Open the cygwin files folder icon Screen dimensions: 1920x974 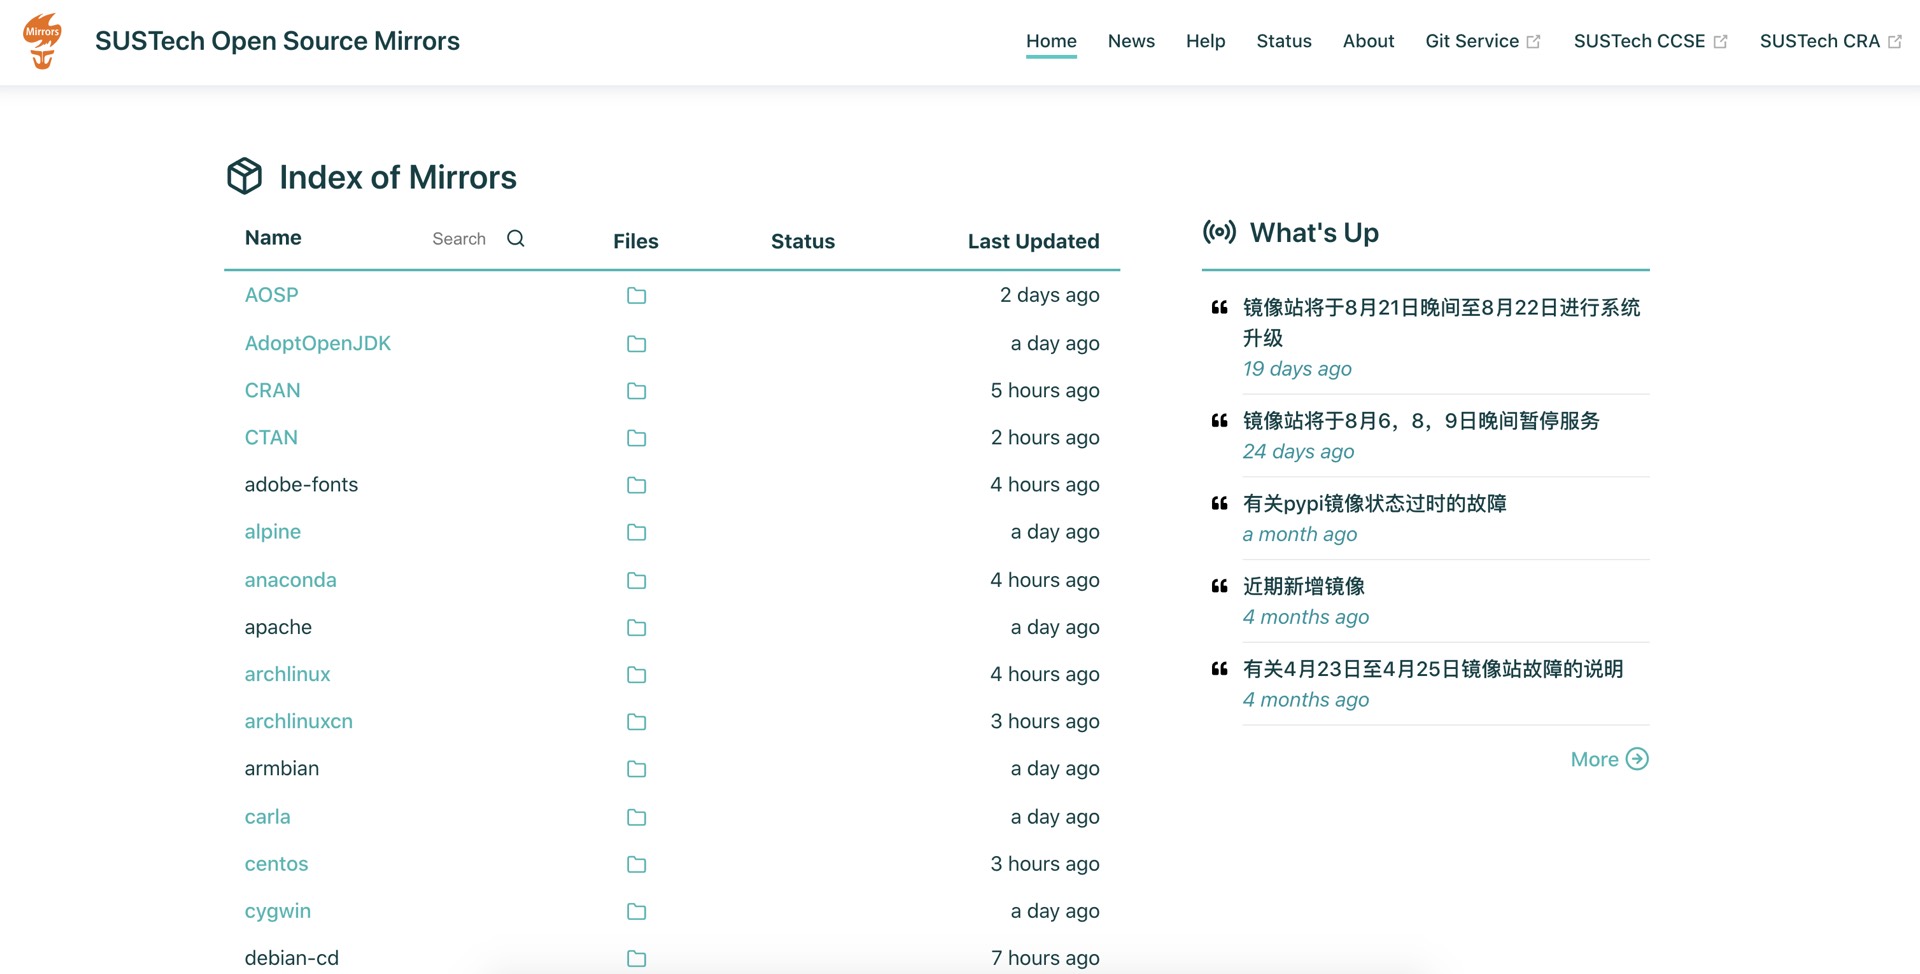click(636, 911)
